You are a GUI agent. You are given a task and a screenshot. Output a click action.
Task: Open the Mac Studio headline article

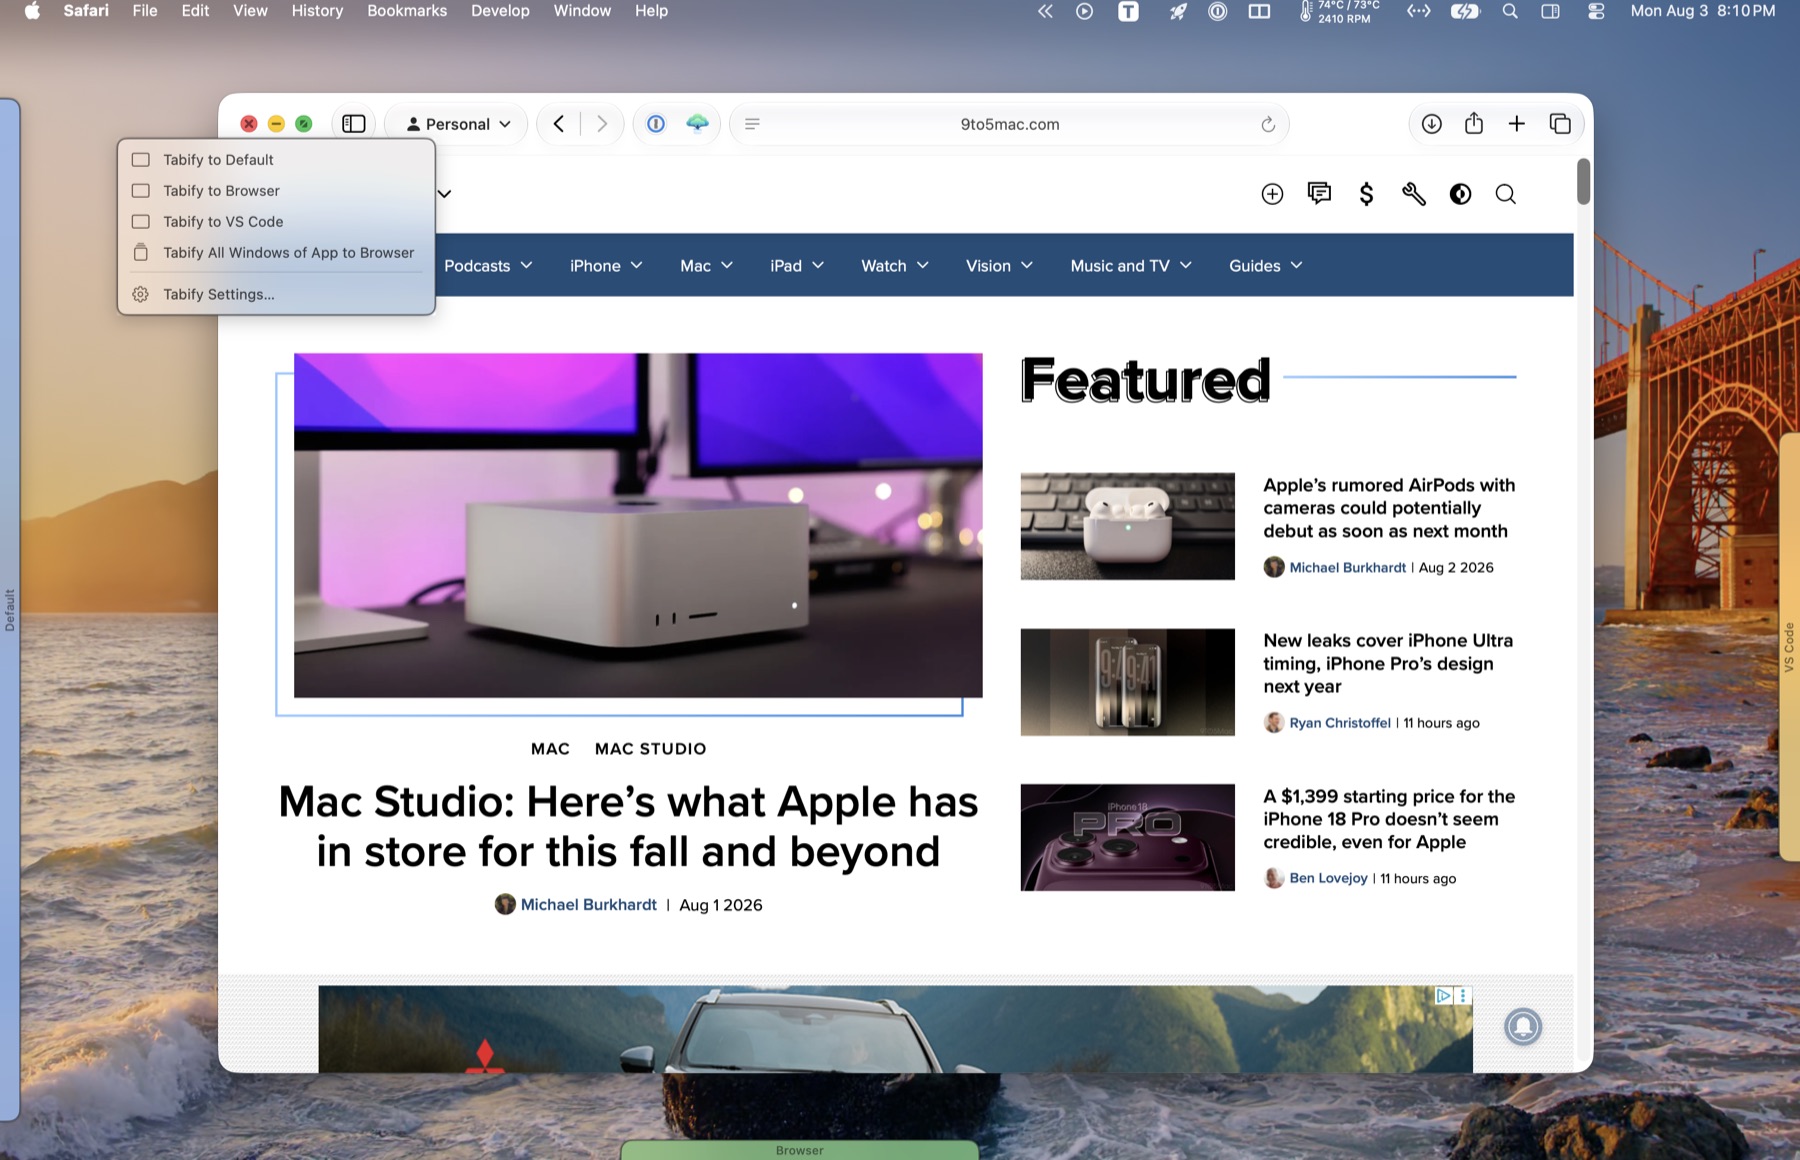pyautogui.click(x=628, y=827)
